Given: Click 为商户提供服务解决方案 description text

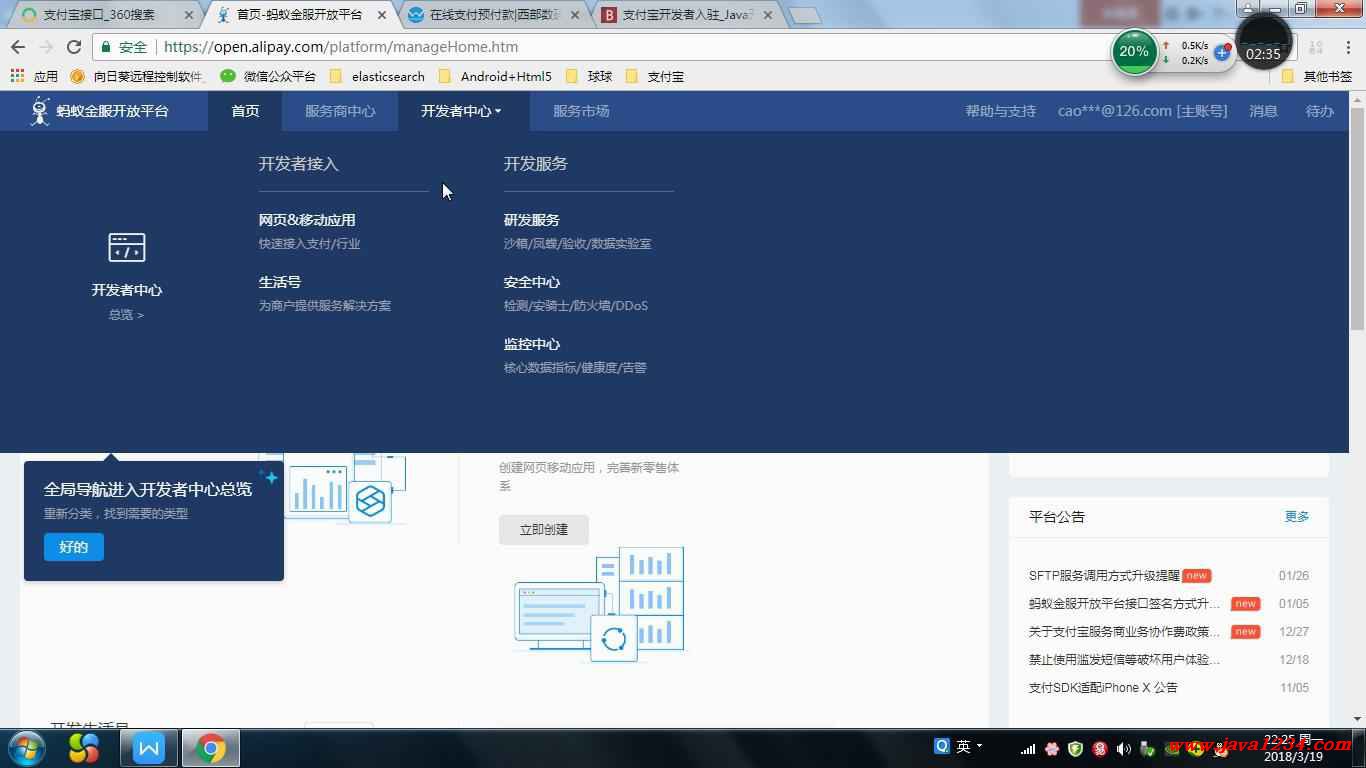Looking at the screenshot, I should [325, 306].
